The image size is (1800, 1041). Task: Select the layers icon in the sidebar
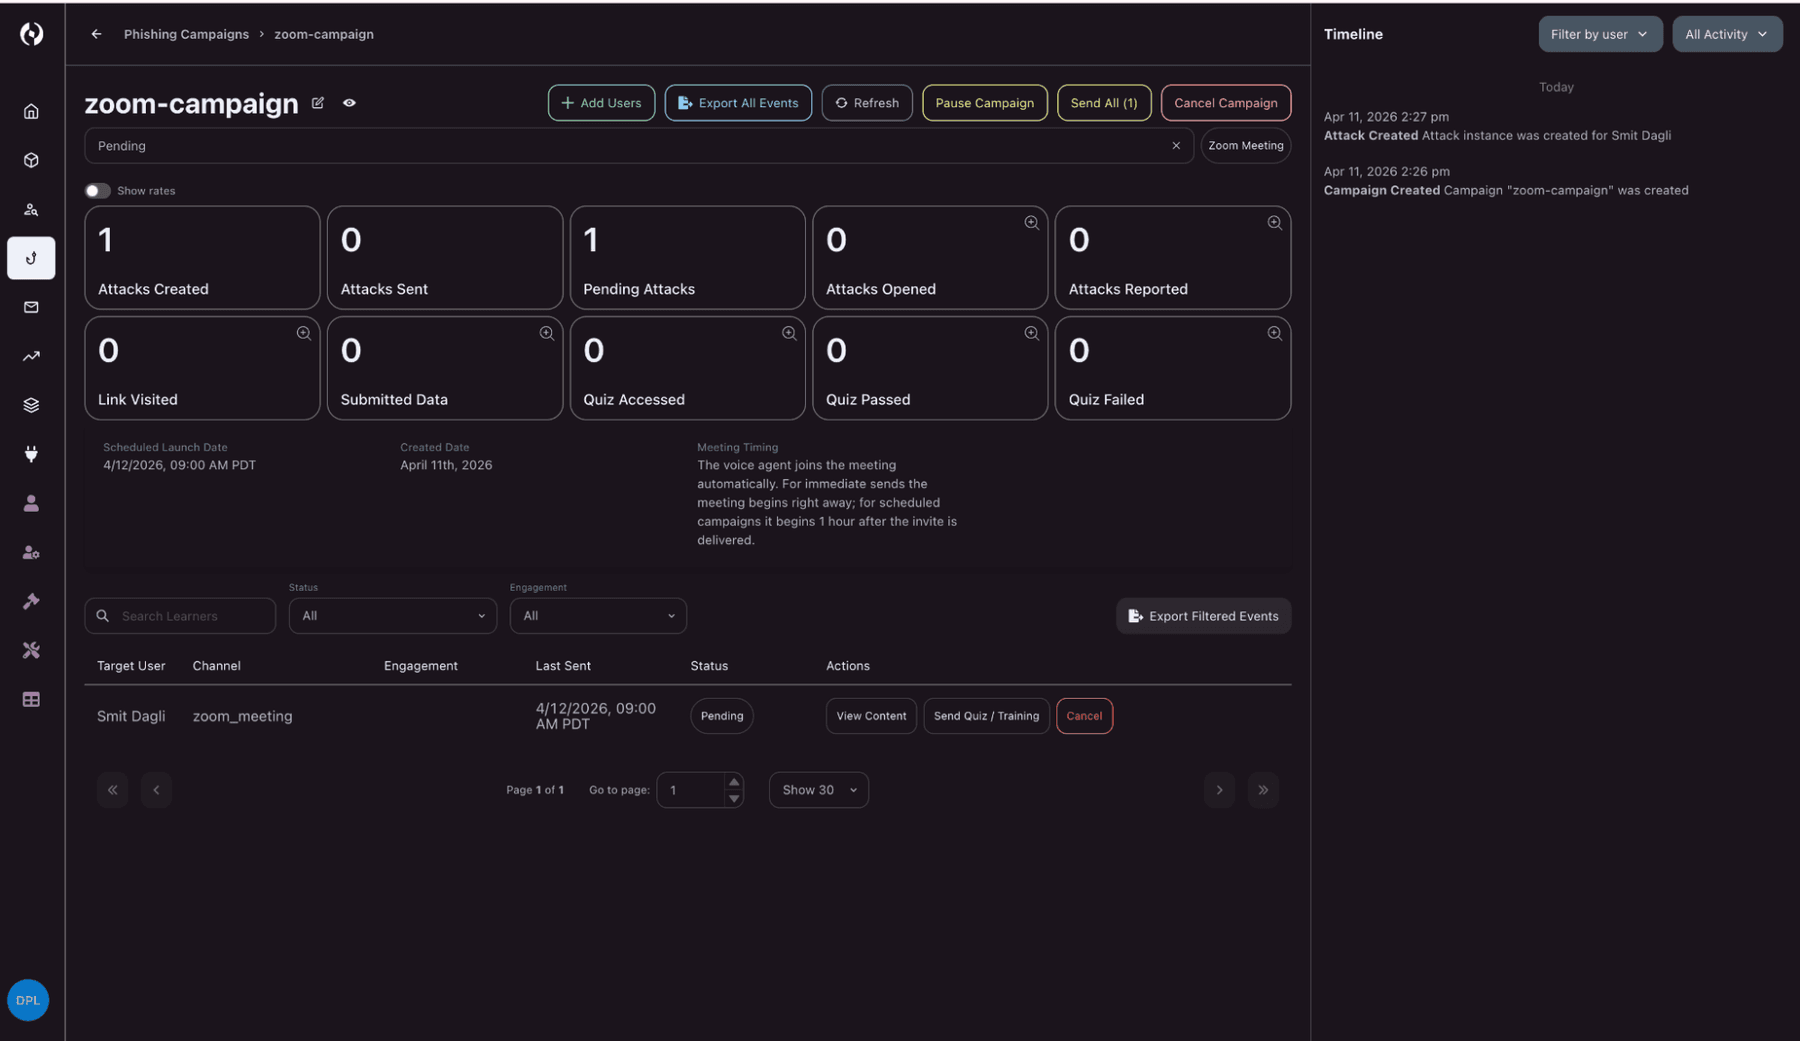click(31, 404)
